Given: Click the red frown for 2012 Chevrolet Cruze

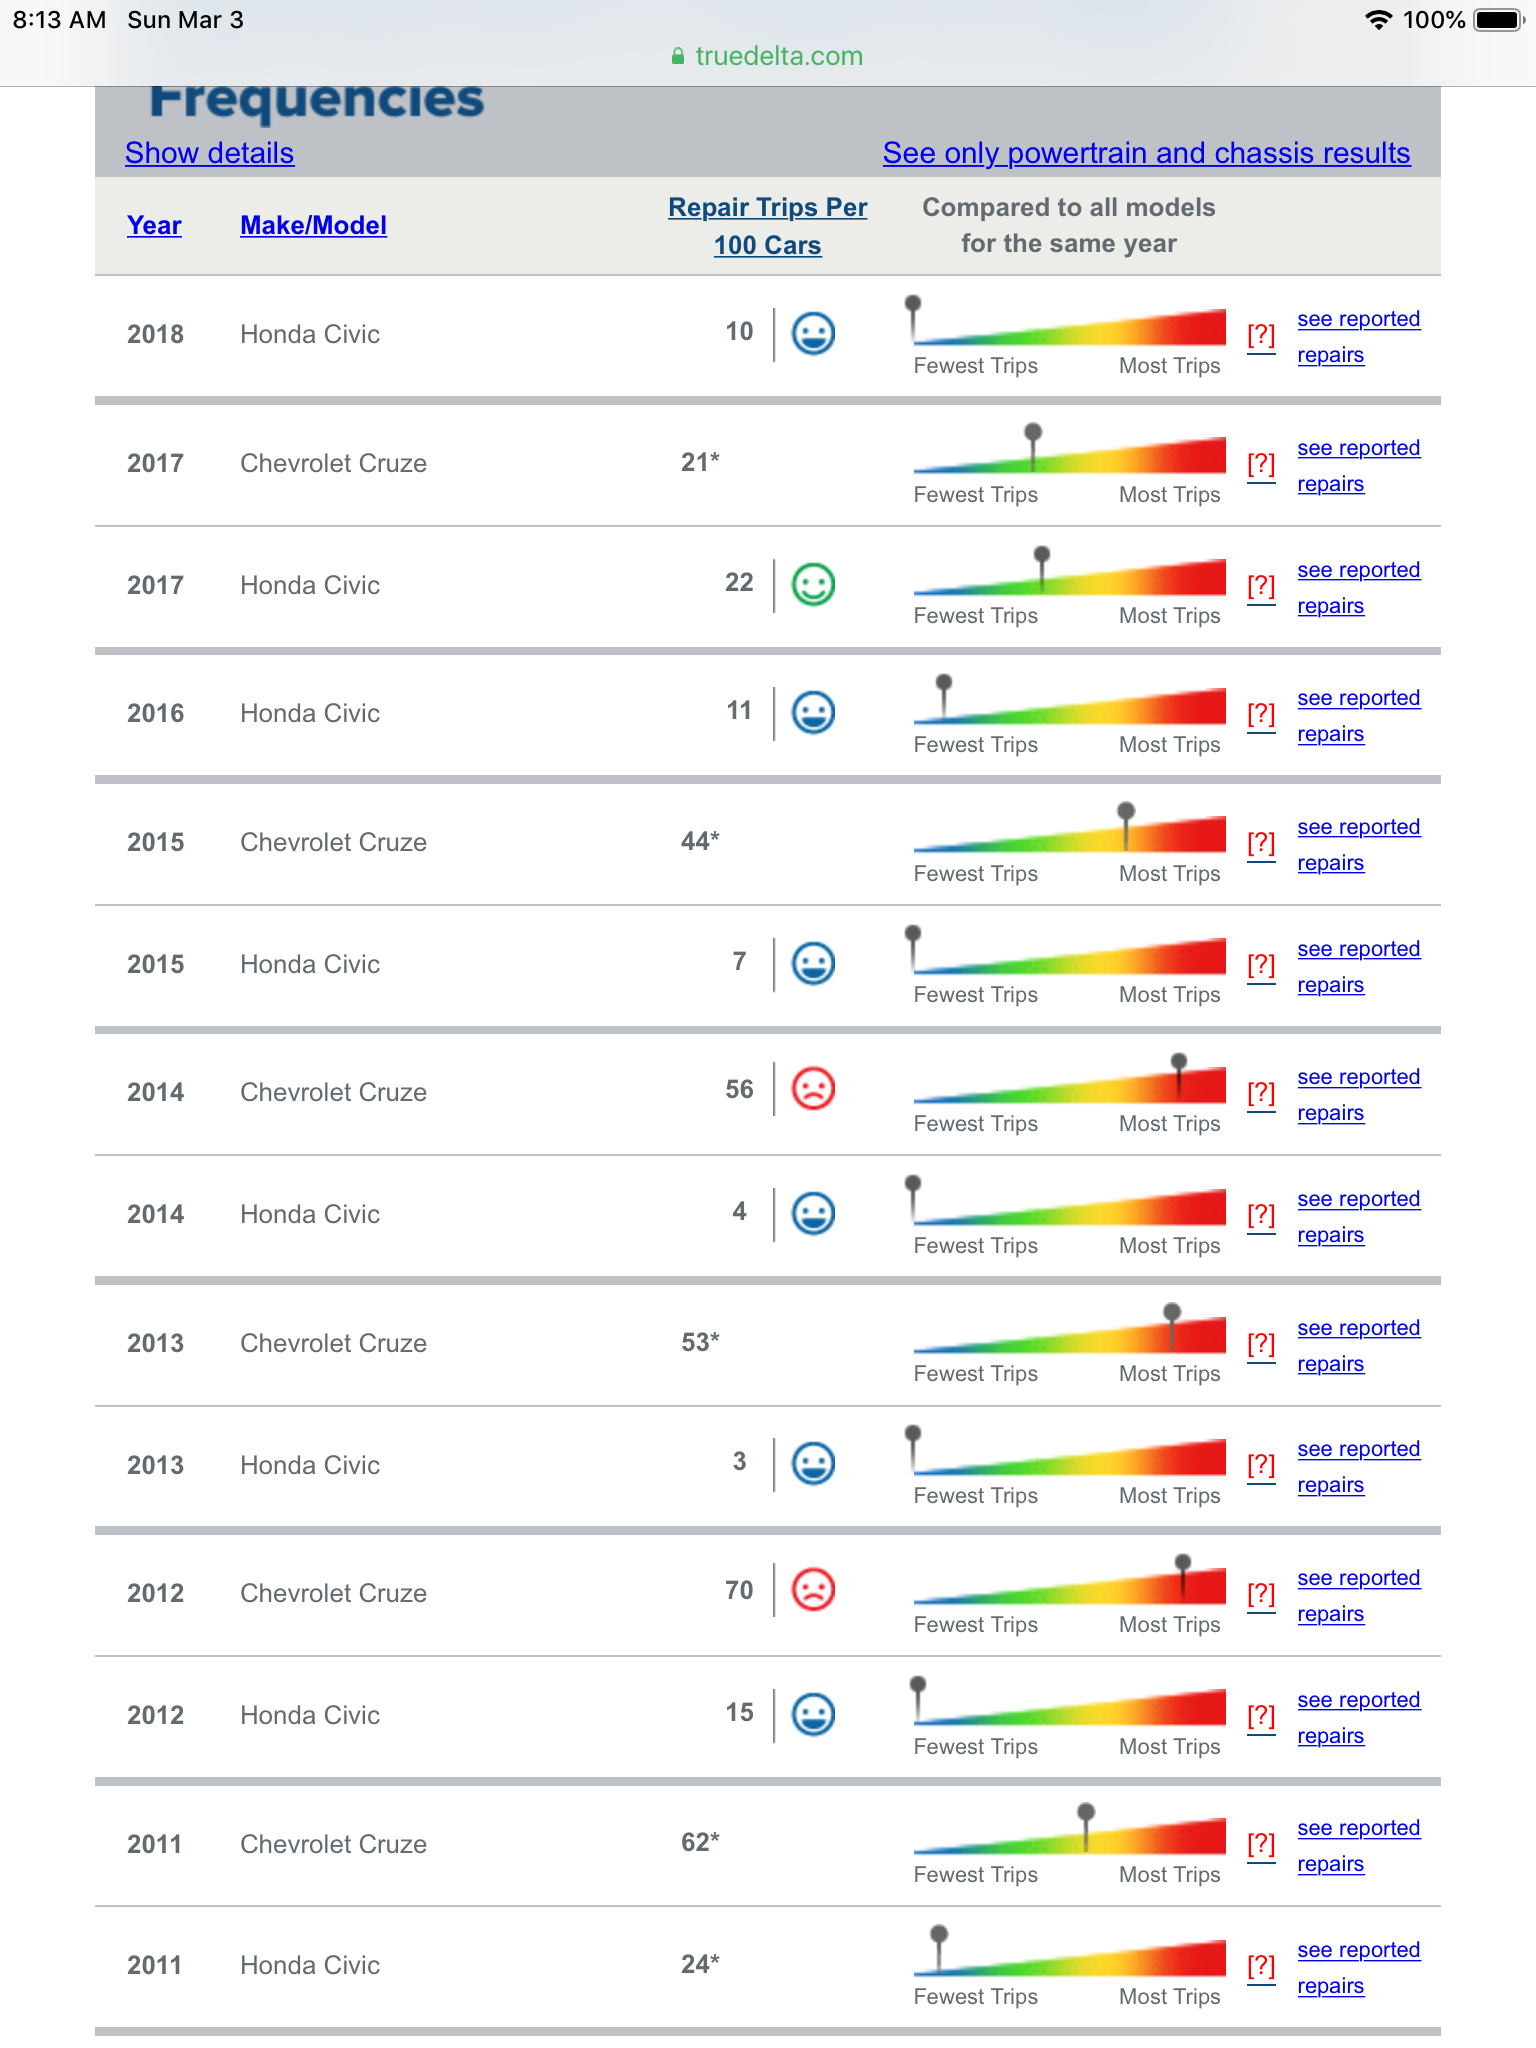Looking at the screenshot, I should (813, 1589).
